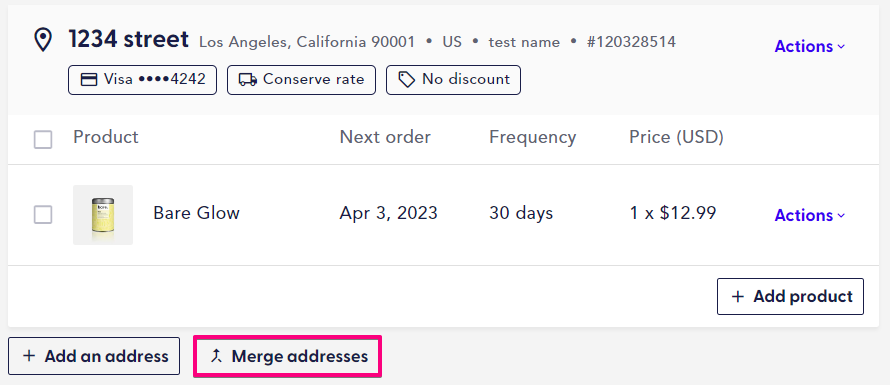
Task: Toggle the select-all checkbox in Product header
Action: click(x=43, y=139)
